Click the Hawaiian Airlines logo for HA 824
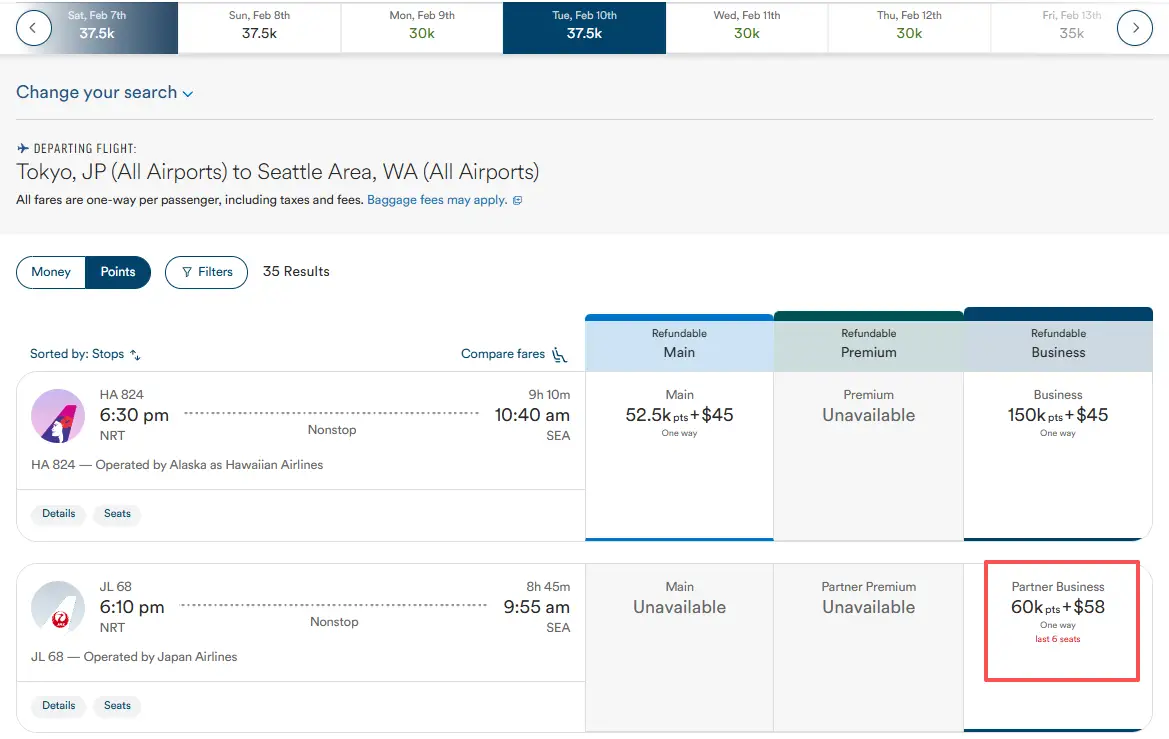The image size is (1169, 739). [x=58, y=415]
